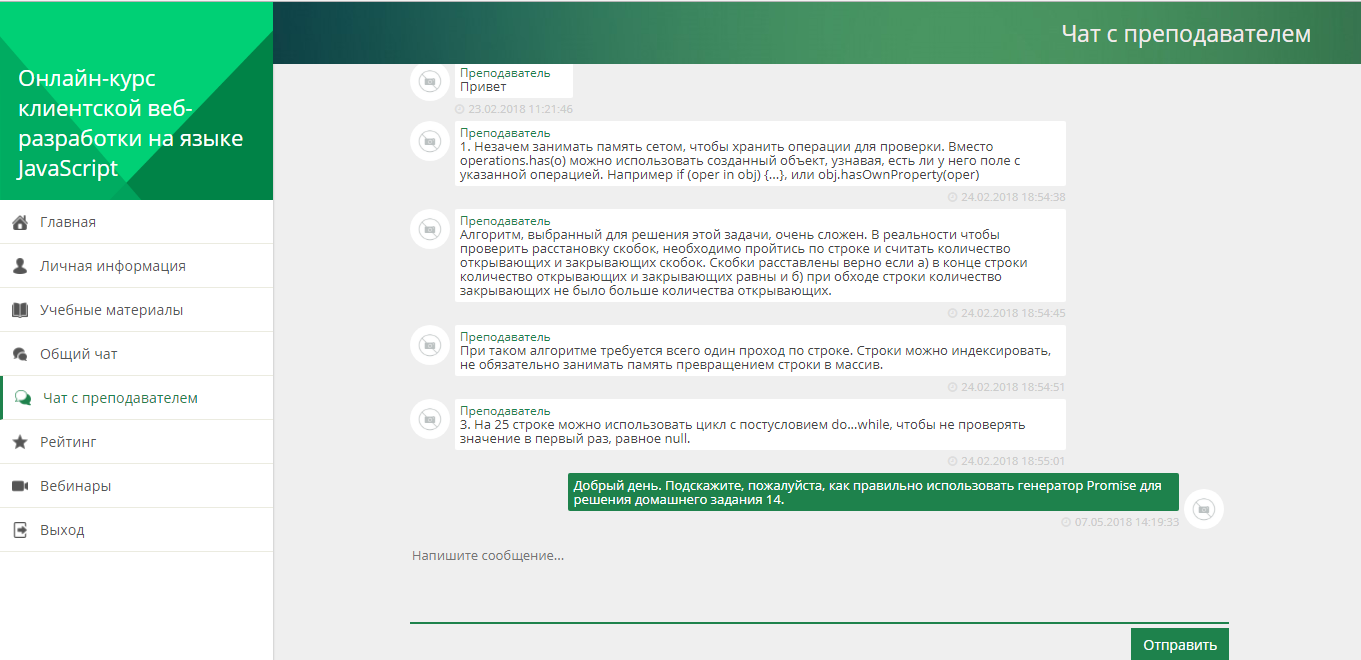1361x660 pixels.
Task: Open the Главная menu item
Action: click(68, 222)
